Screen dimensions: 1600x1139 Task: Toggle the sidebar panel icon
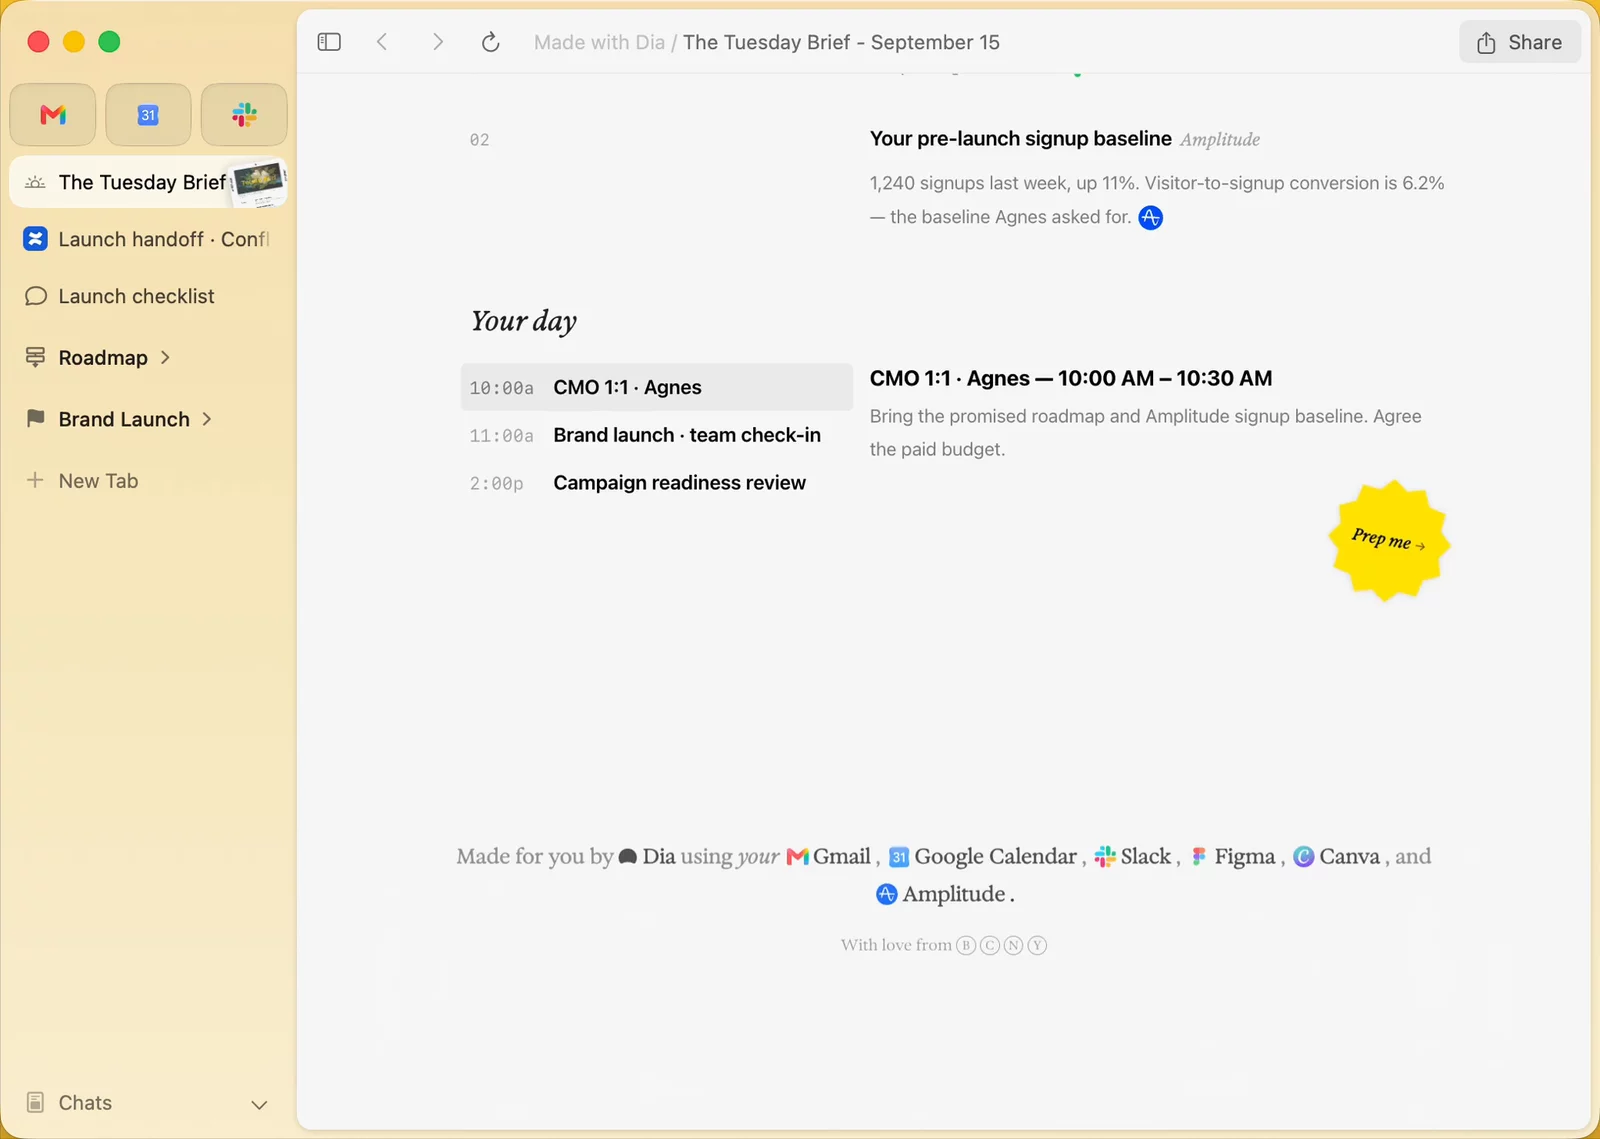click(x=329, y=42)
